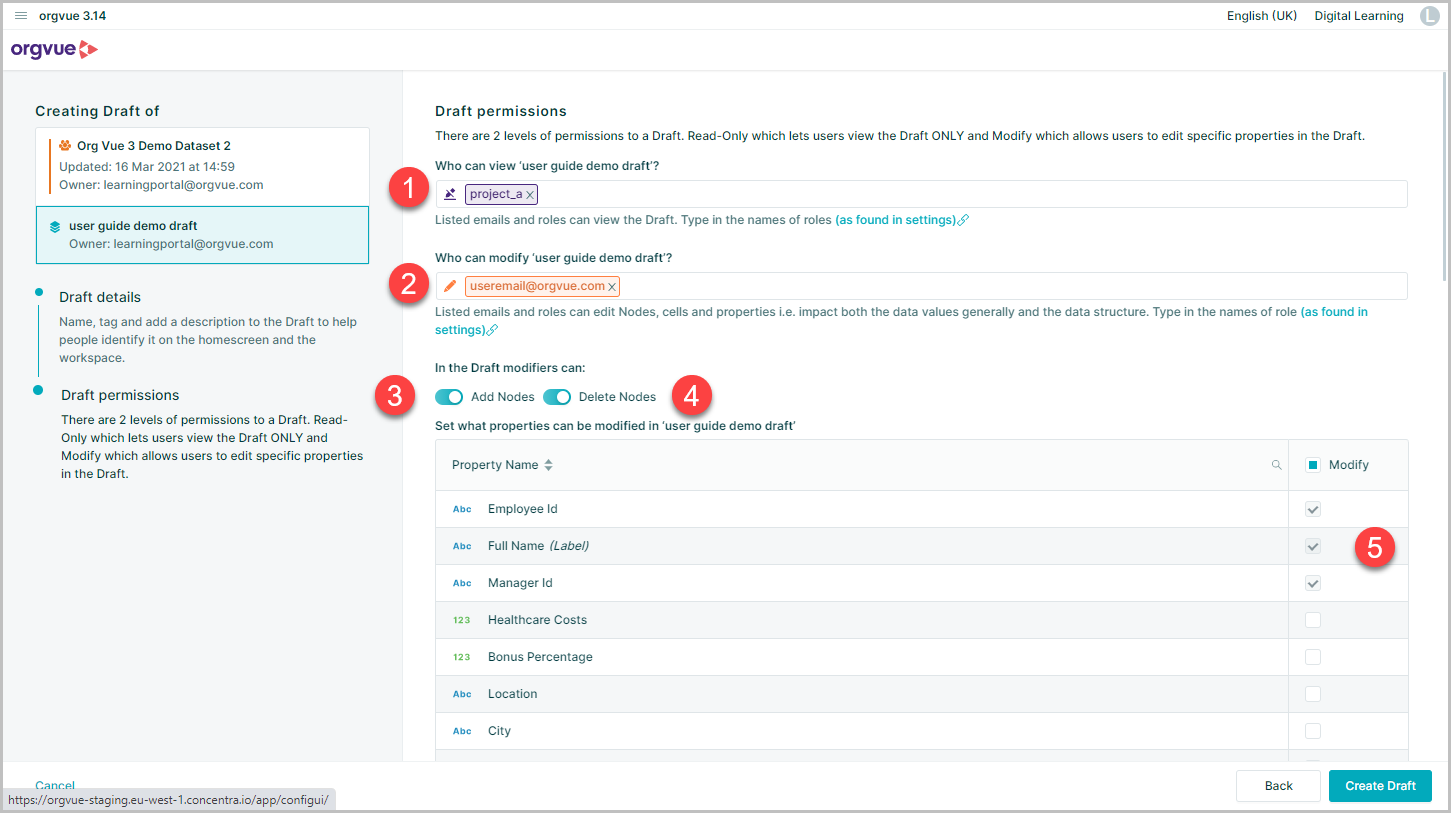Open the hamburger menu icon

coord(20,16)
